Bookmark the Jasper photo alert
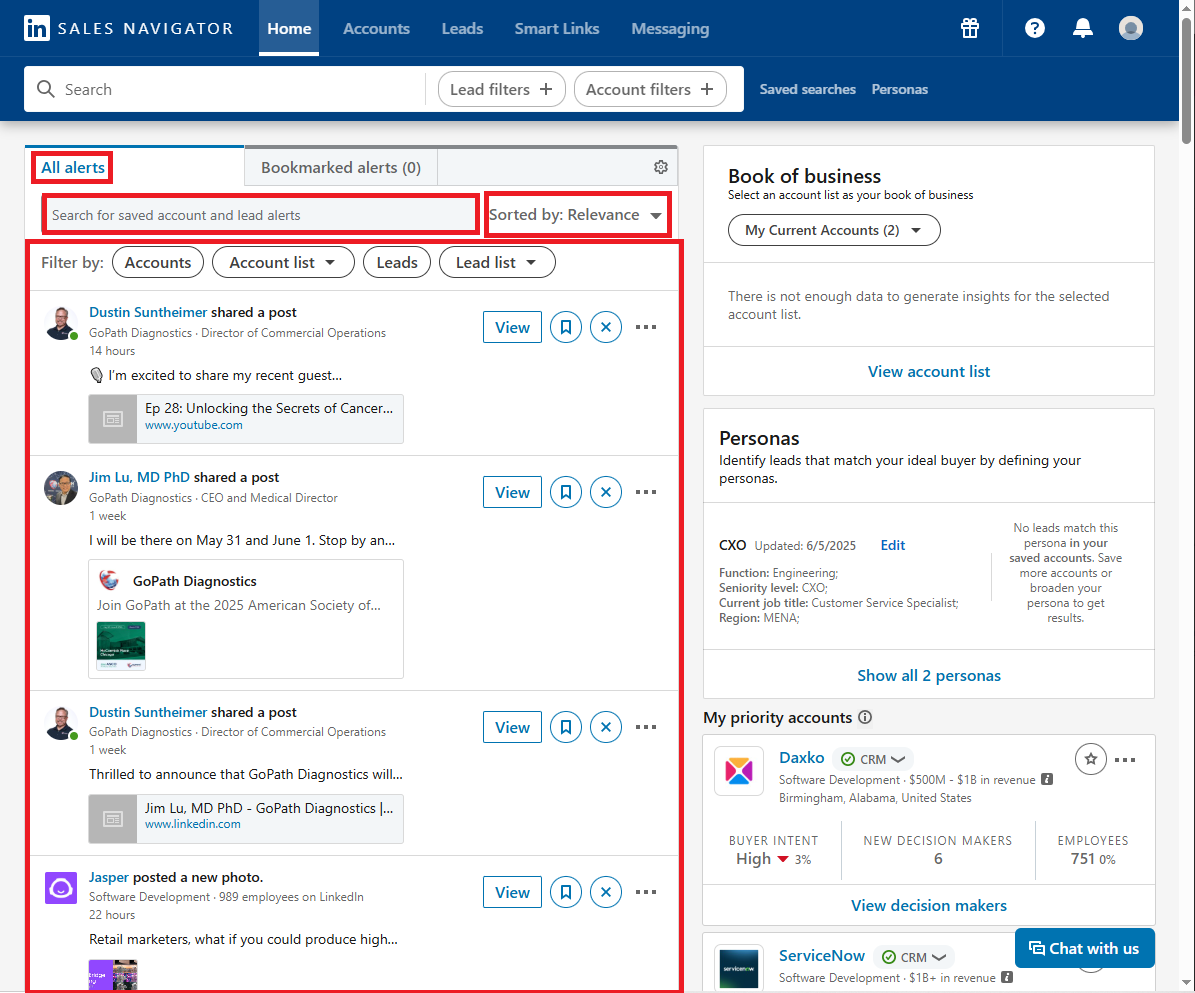Viewport: 1195px width, 993px height. click(565, 892)
